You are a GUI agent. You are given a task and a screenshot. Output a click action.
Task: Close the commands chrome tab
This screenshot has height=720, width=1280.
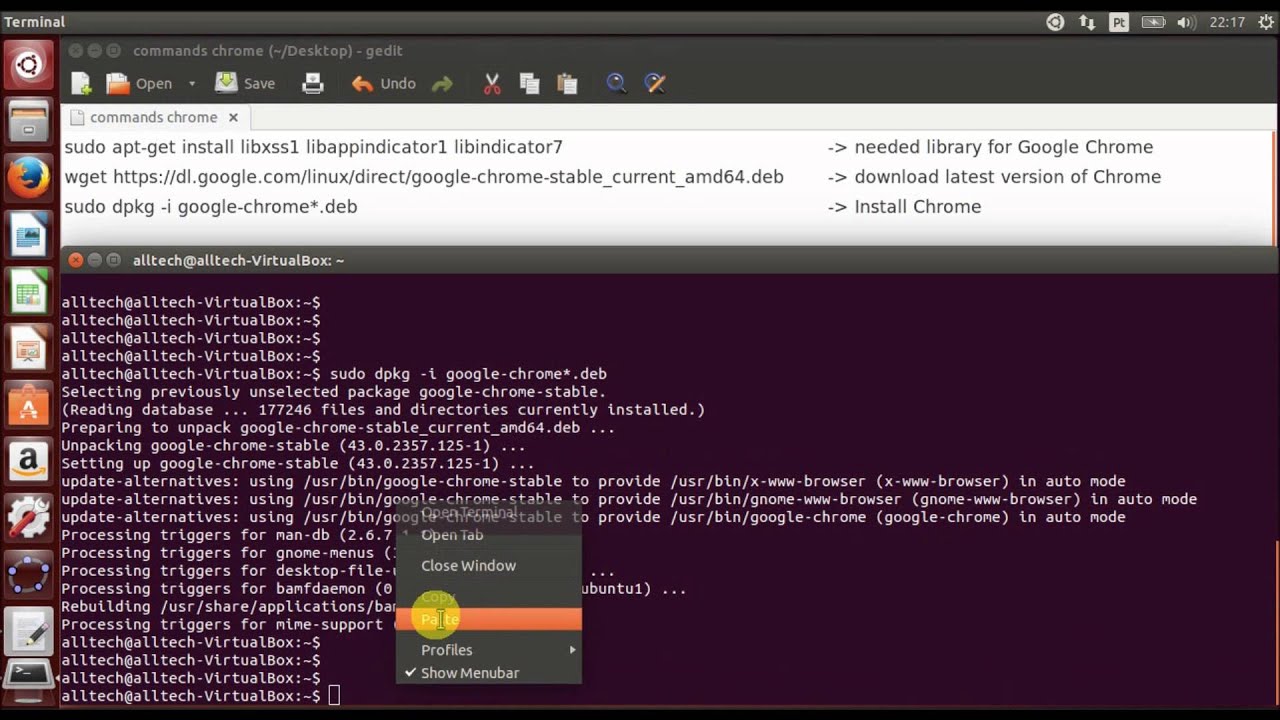(x=233, y=117)
